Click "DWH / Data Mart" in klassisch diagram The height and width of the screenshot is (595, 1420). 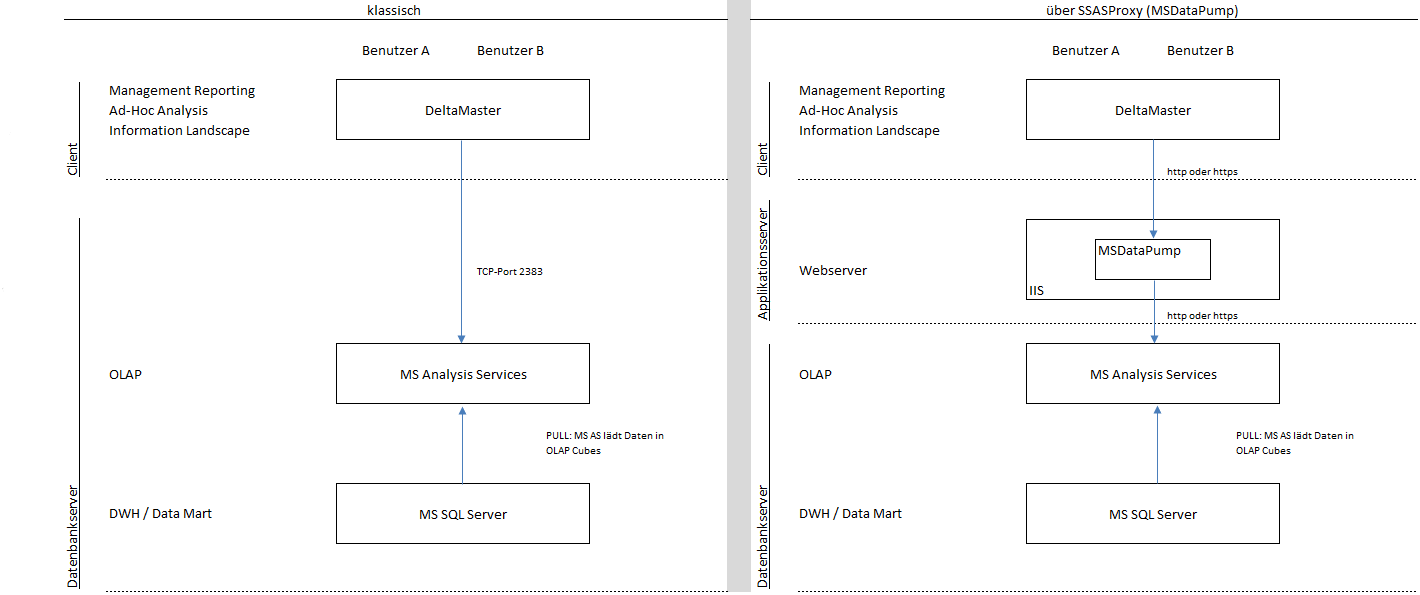tap(160, 514)
